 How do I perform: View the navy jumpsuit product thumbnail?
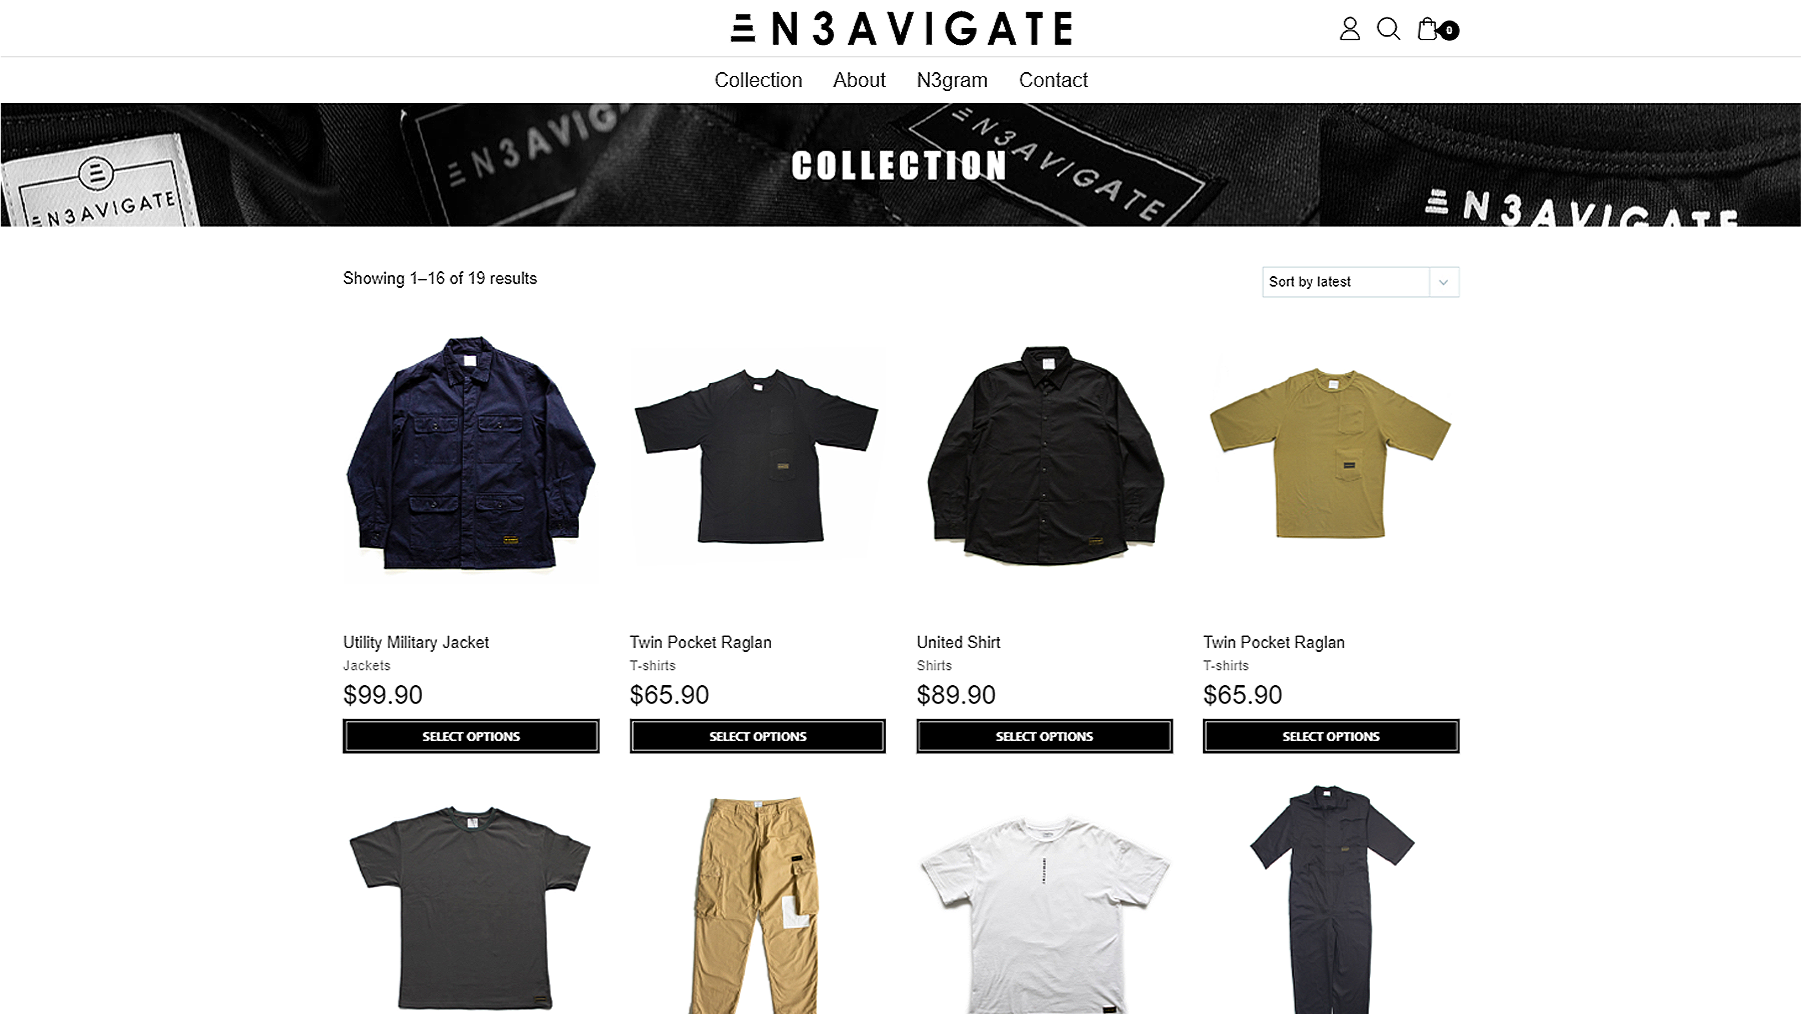[x=1331, y=900]
